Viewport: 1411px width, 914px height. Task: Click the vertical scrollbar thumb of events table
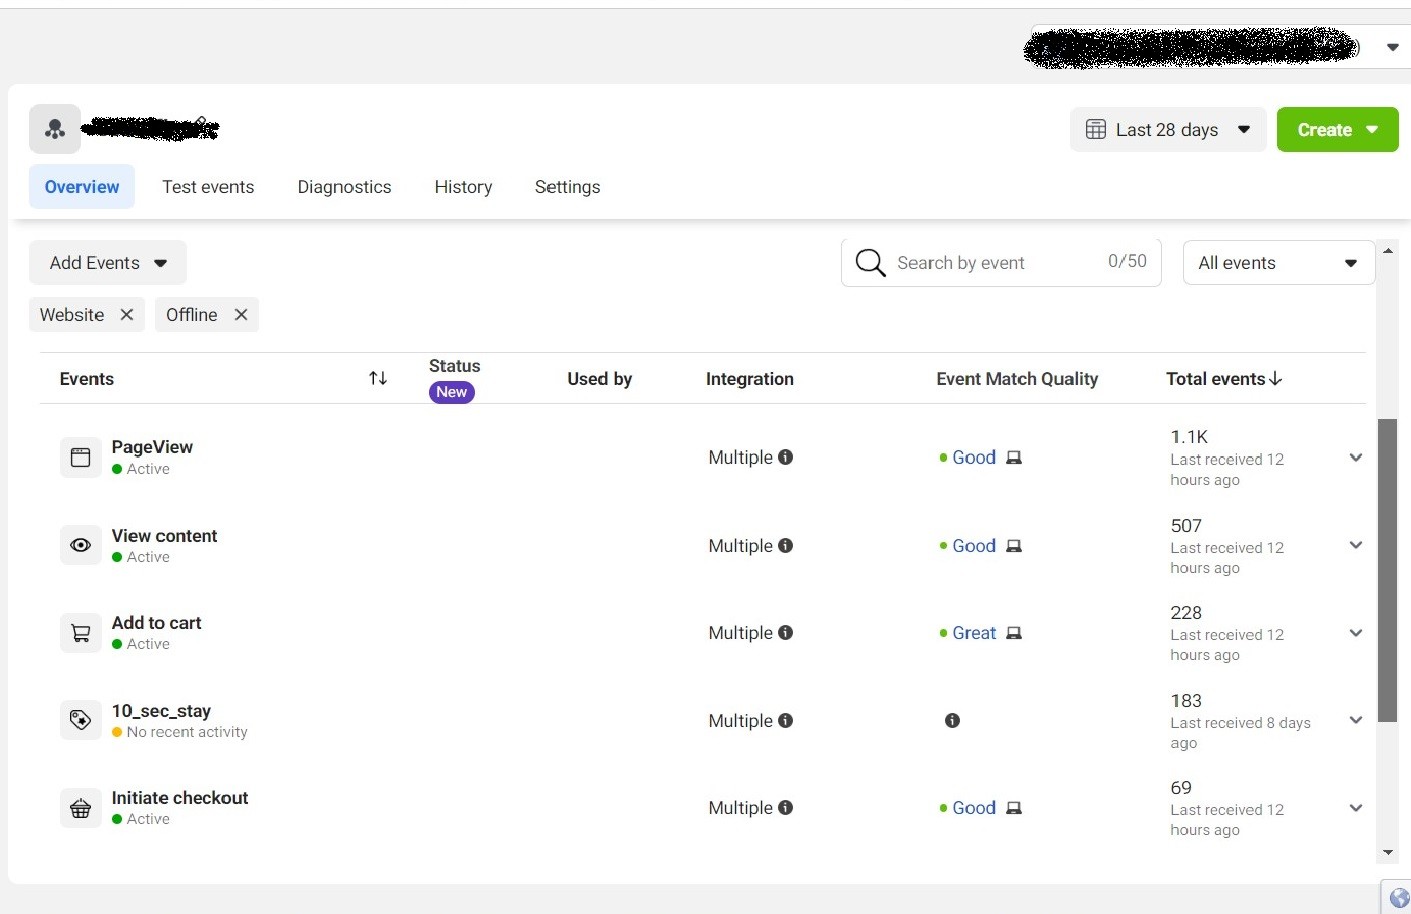click(x=1387, y=570)
